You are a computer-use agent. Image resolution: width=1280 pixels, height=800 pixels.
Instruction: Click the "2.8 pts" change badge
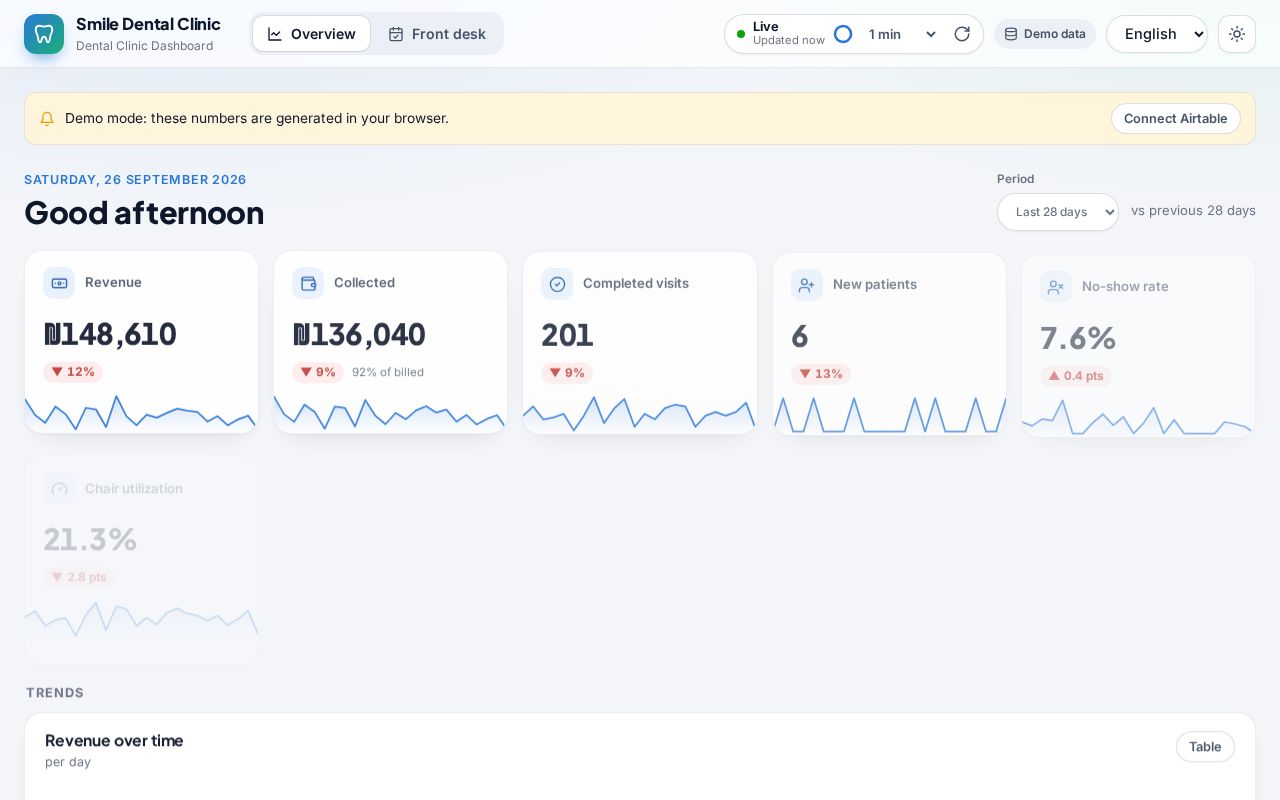[79, 577]
